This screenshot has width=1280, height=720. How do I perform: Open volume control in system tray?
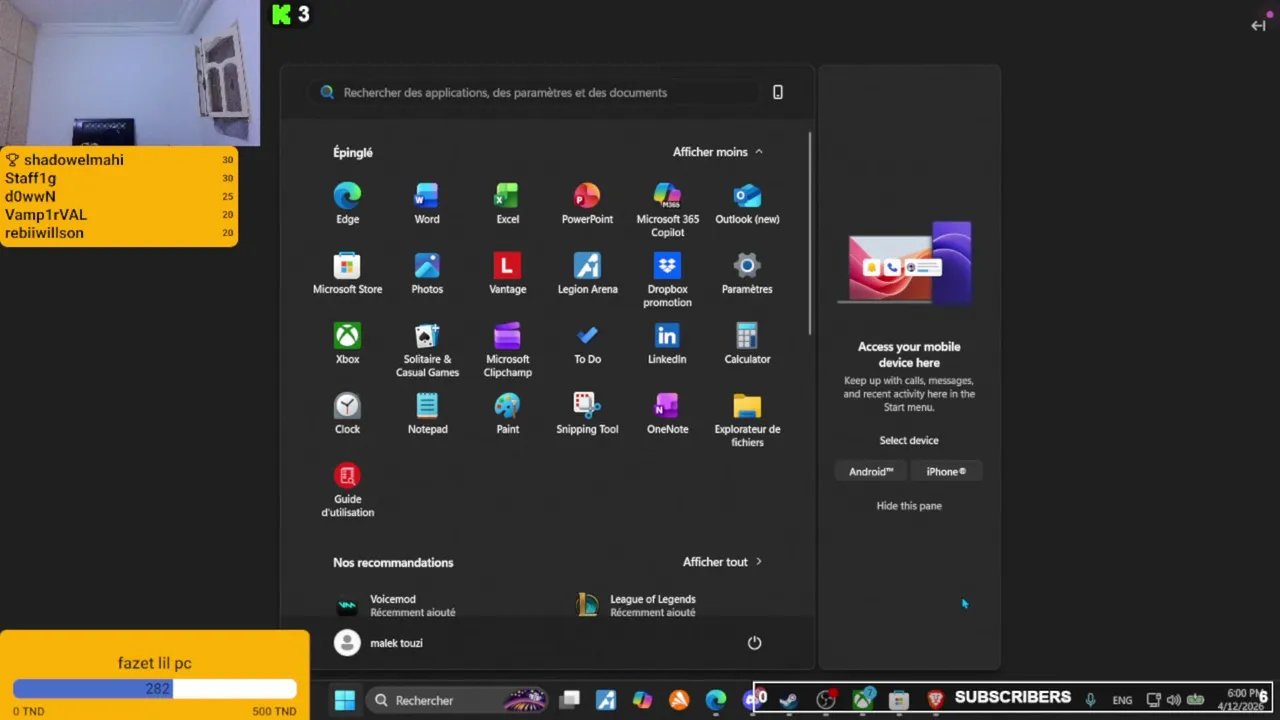(x=1174, y=700)
